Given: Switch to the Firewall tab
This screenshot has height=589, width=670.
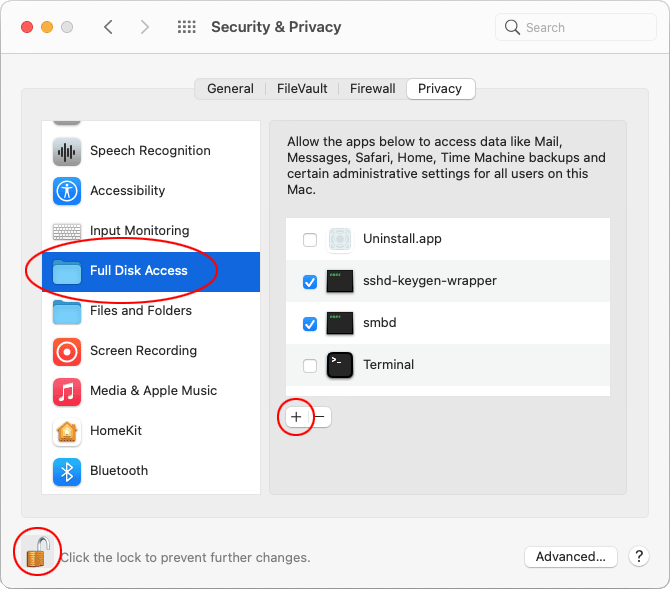Looking at the screenshot, I should pyautogui.click(x=373, y=88).
